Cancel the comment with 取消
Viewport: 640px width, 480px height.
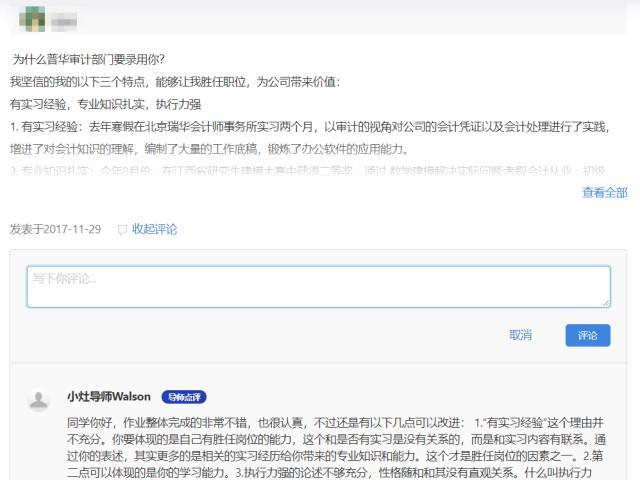pyautogui.click(x=520, y=335)
